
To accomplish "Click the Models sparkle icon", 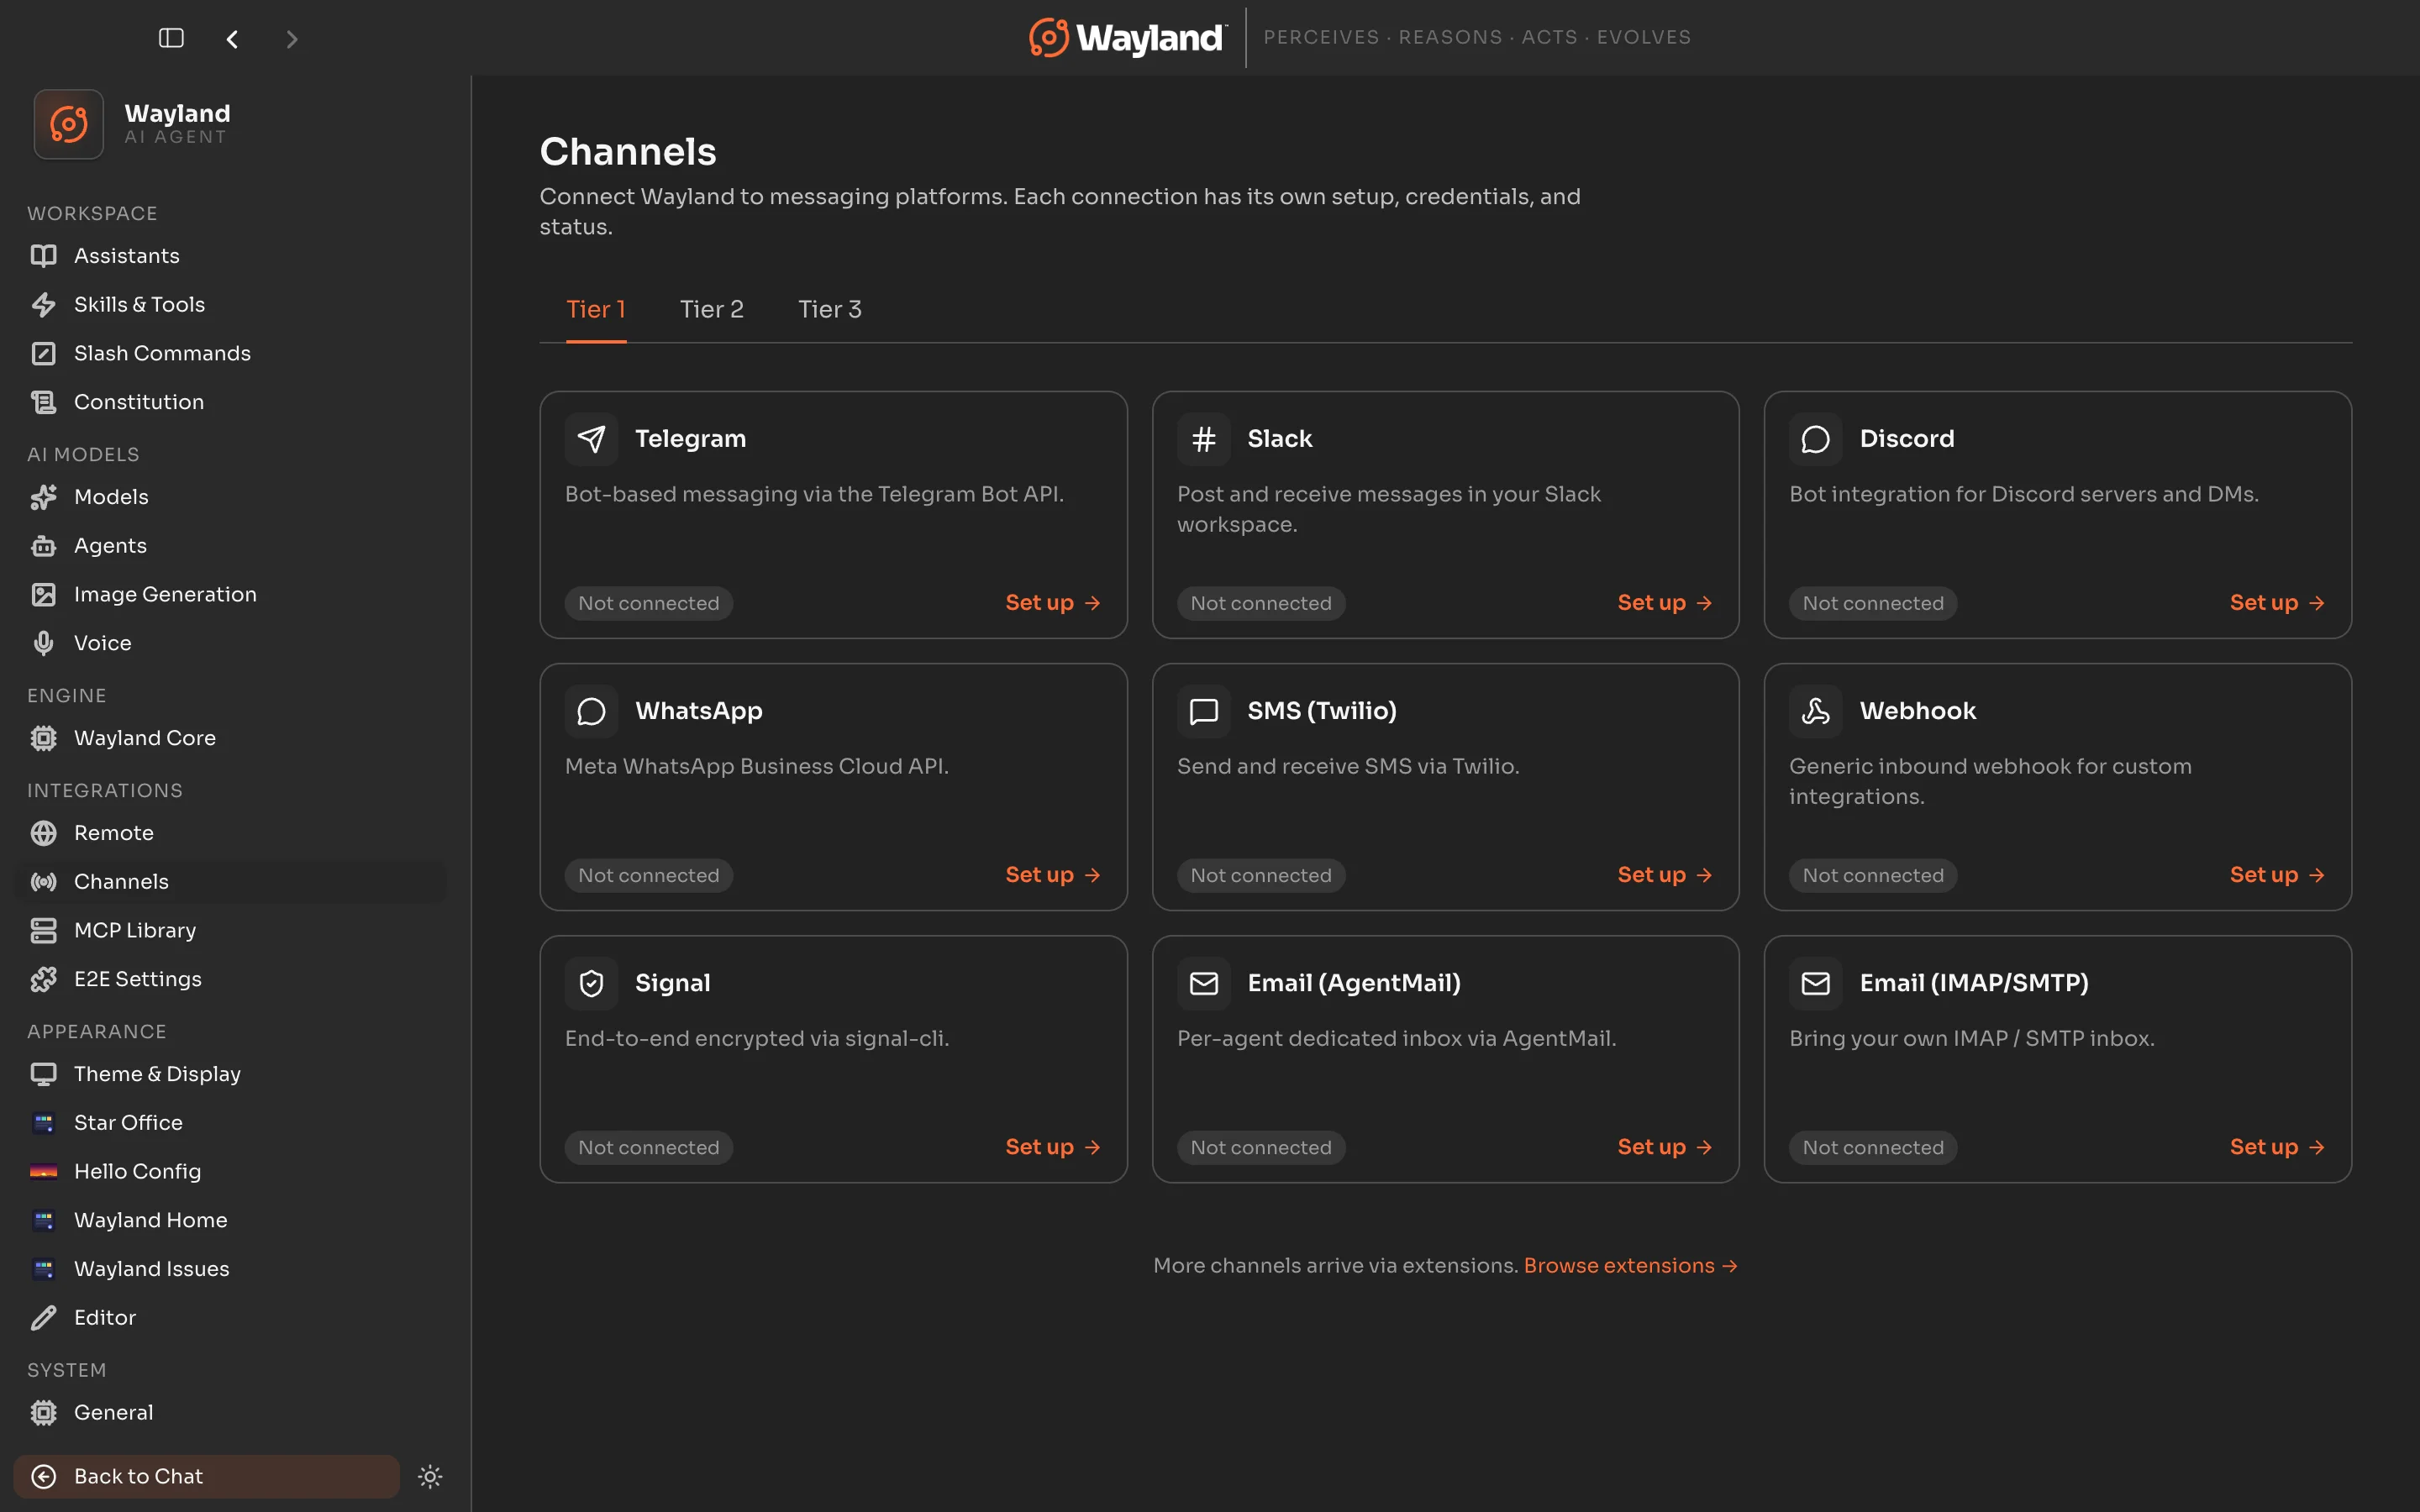I will coord(43,497).
